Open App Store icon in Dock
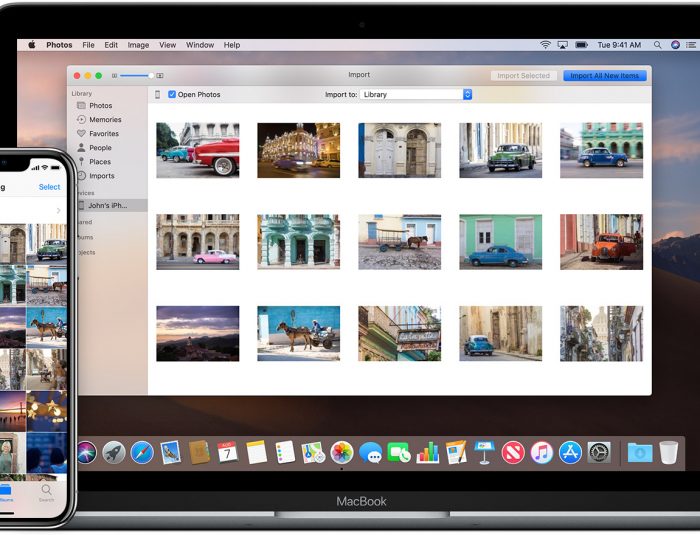 [x=570, y=452]
